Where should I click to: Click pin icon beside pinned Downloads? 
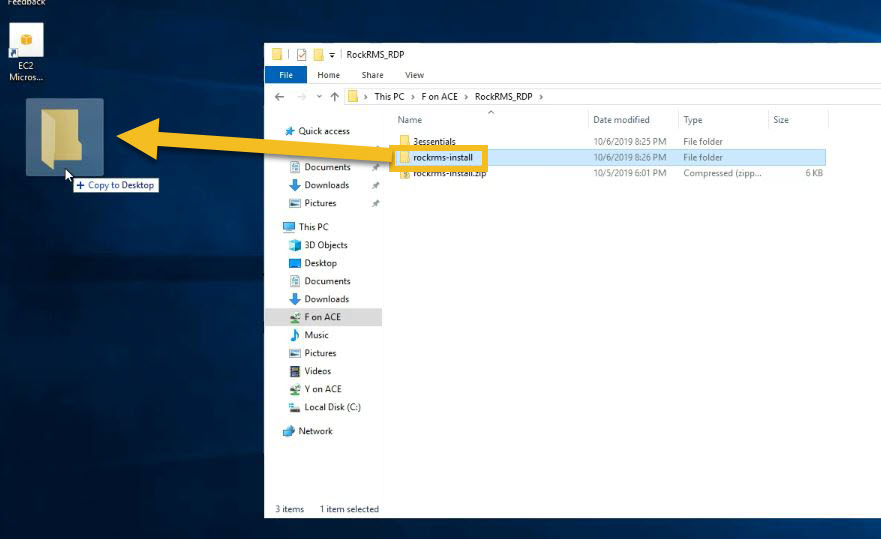click(375, 185)
